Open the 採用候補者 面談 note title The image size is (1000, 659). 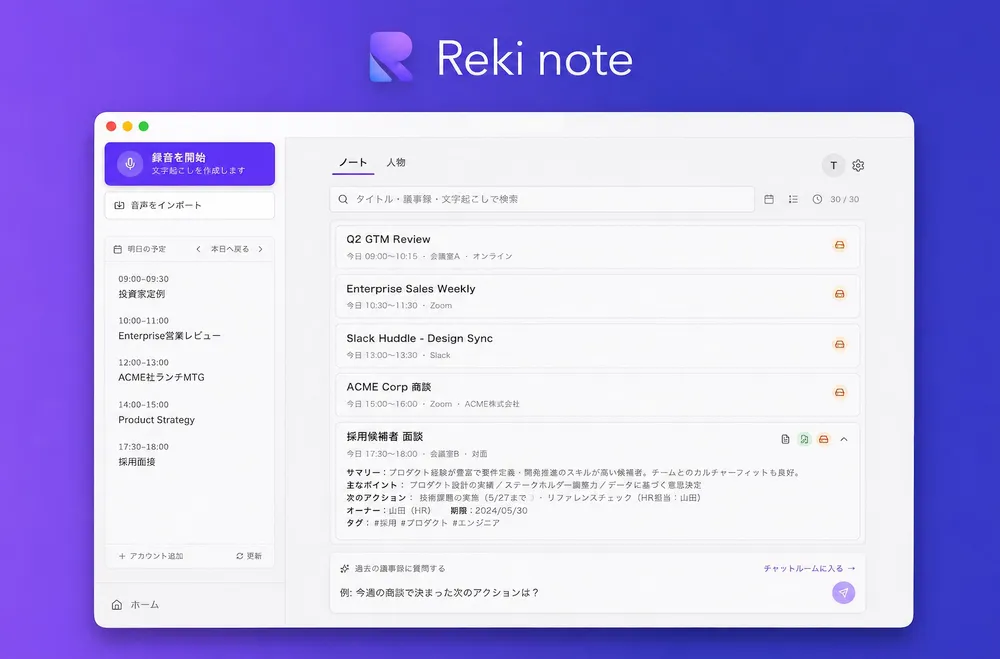[x=385, y=437]
